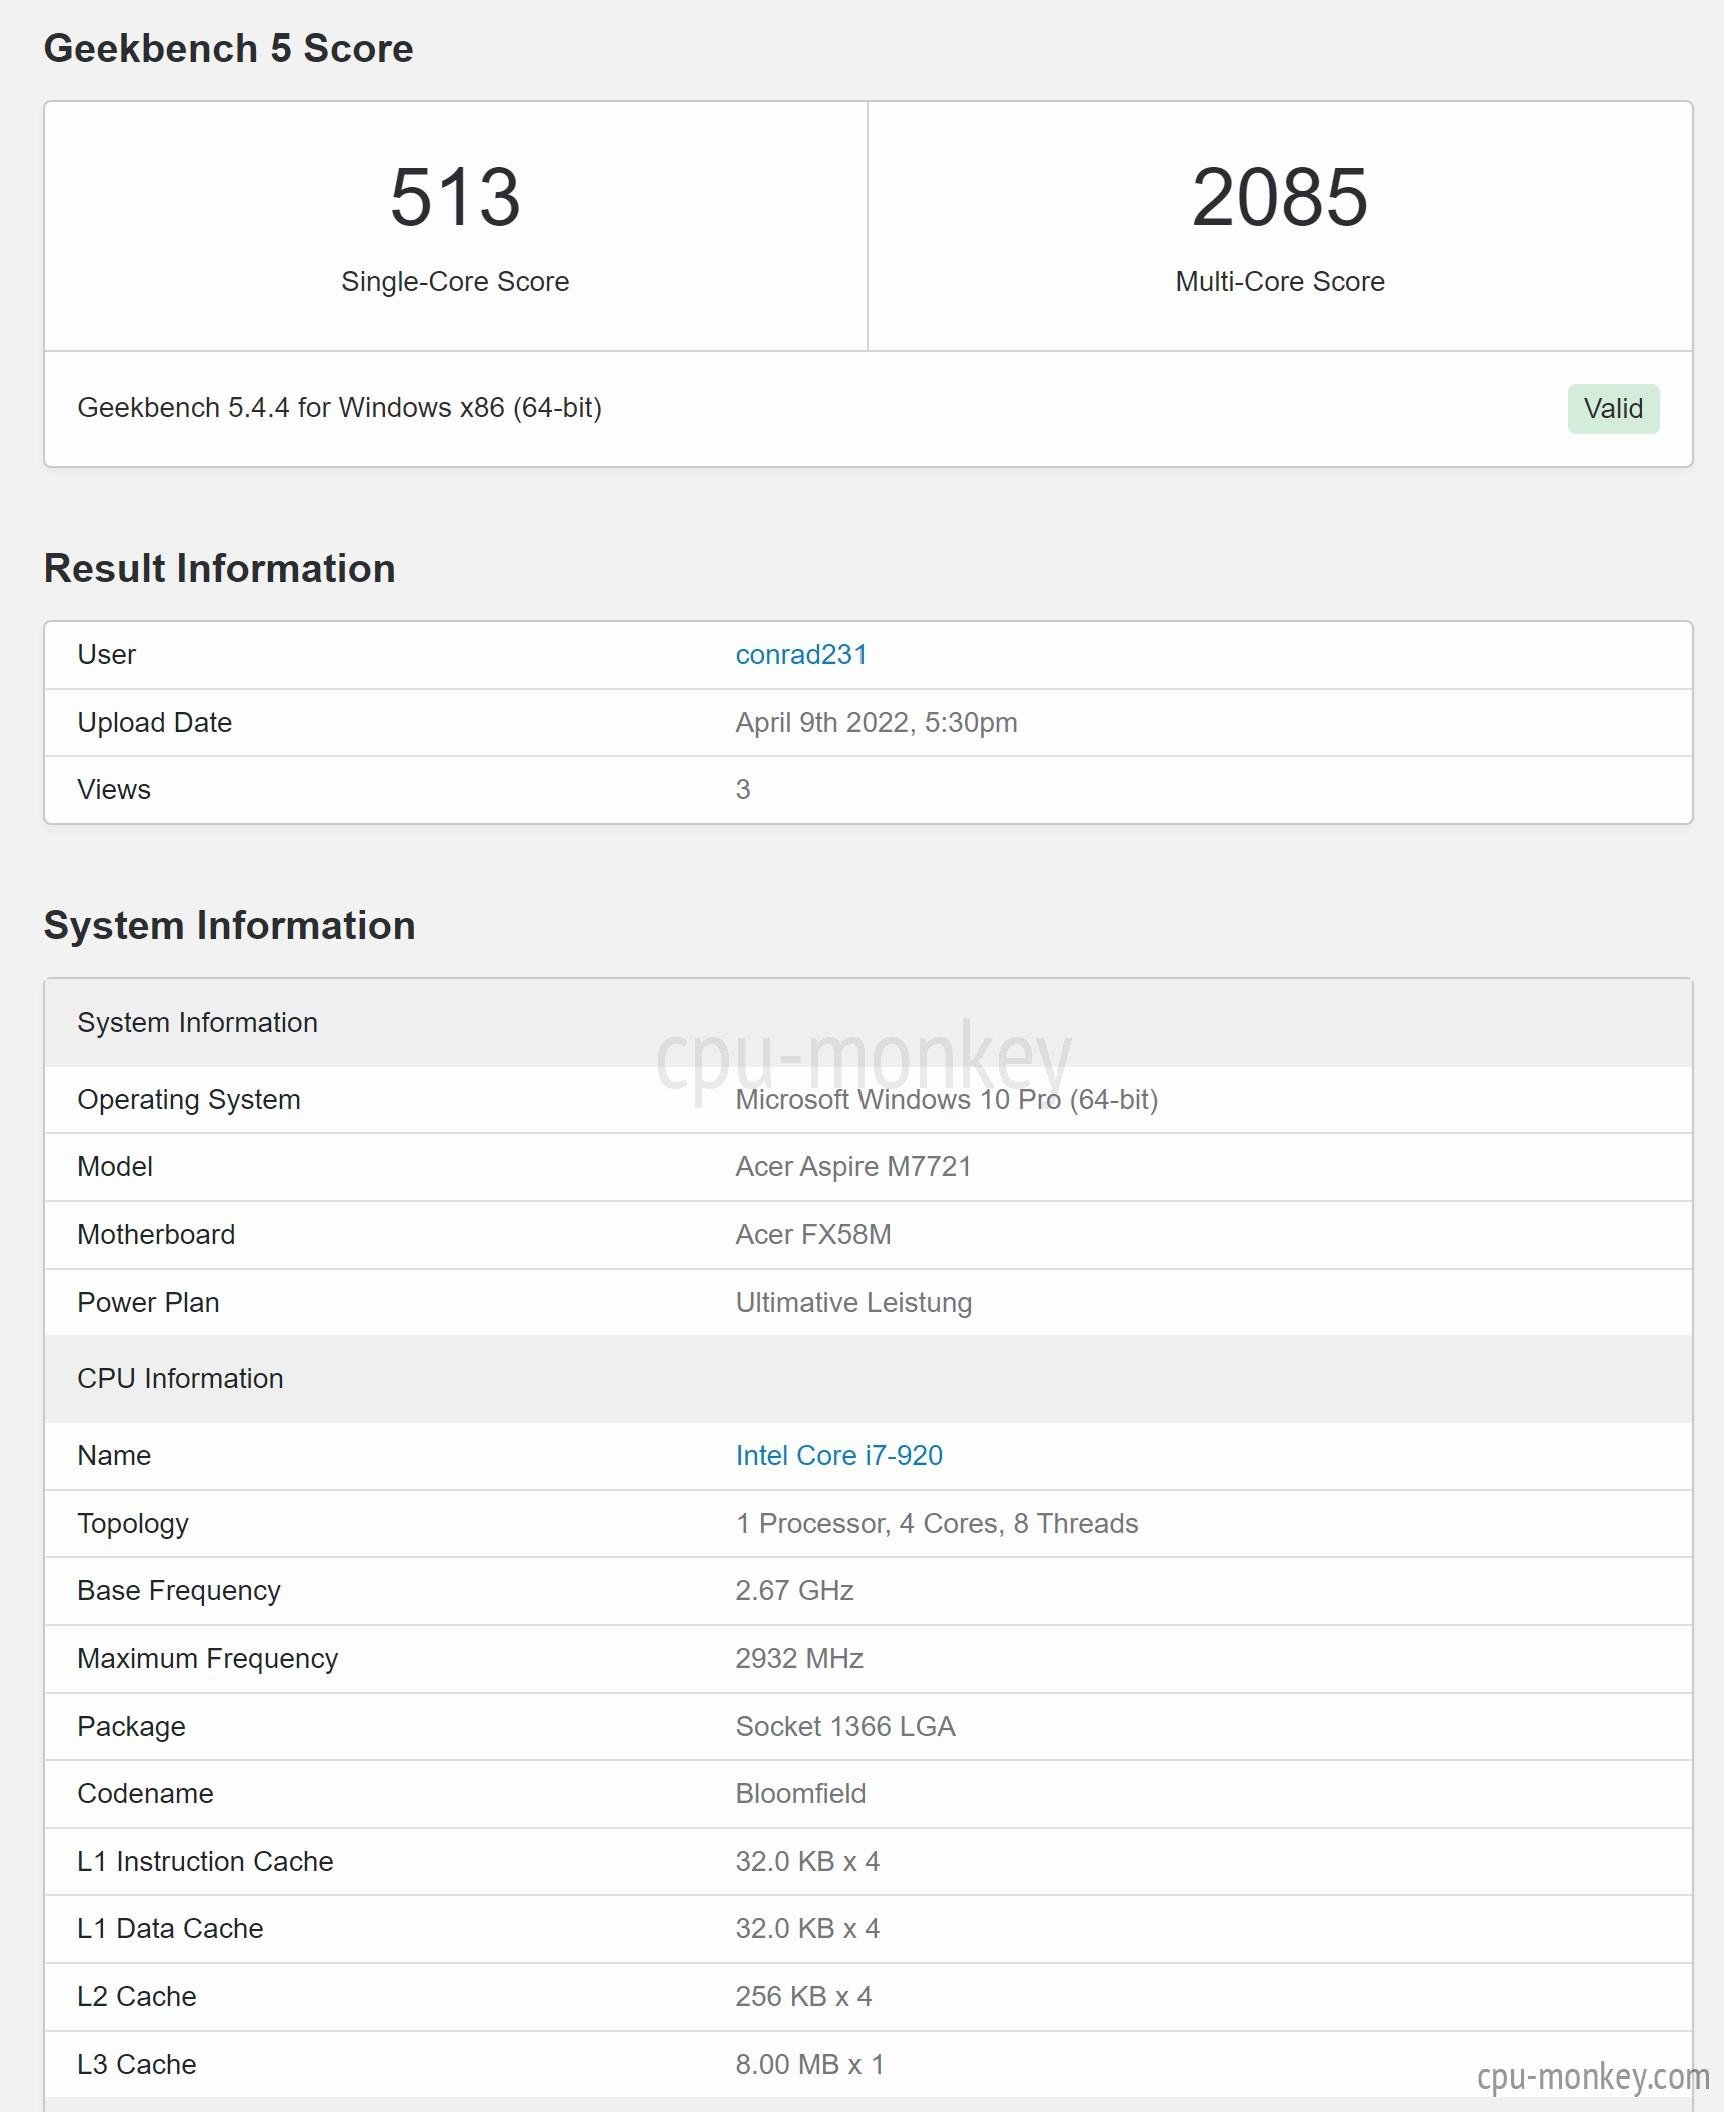Click the User row label
Screen dimensions: 1724x2112
click(x=106, y=654)
